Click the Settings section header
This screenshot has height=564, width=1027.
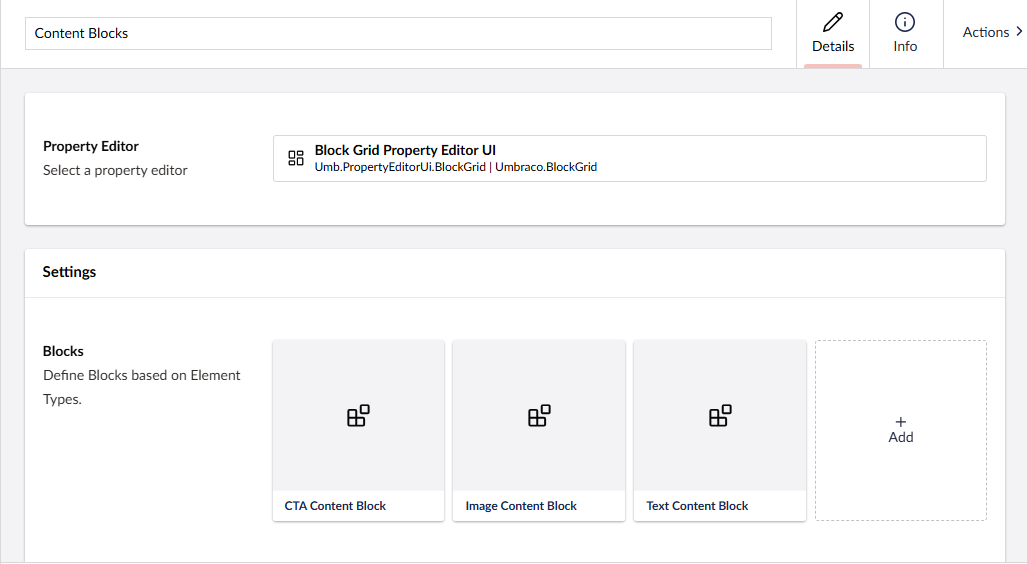(69, 272)
